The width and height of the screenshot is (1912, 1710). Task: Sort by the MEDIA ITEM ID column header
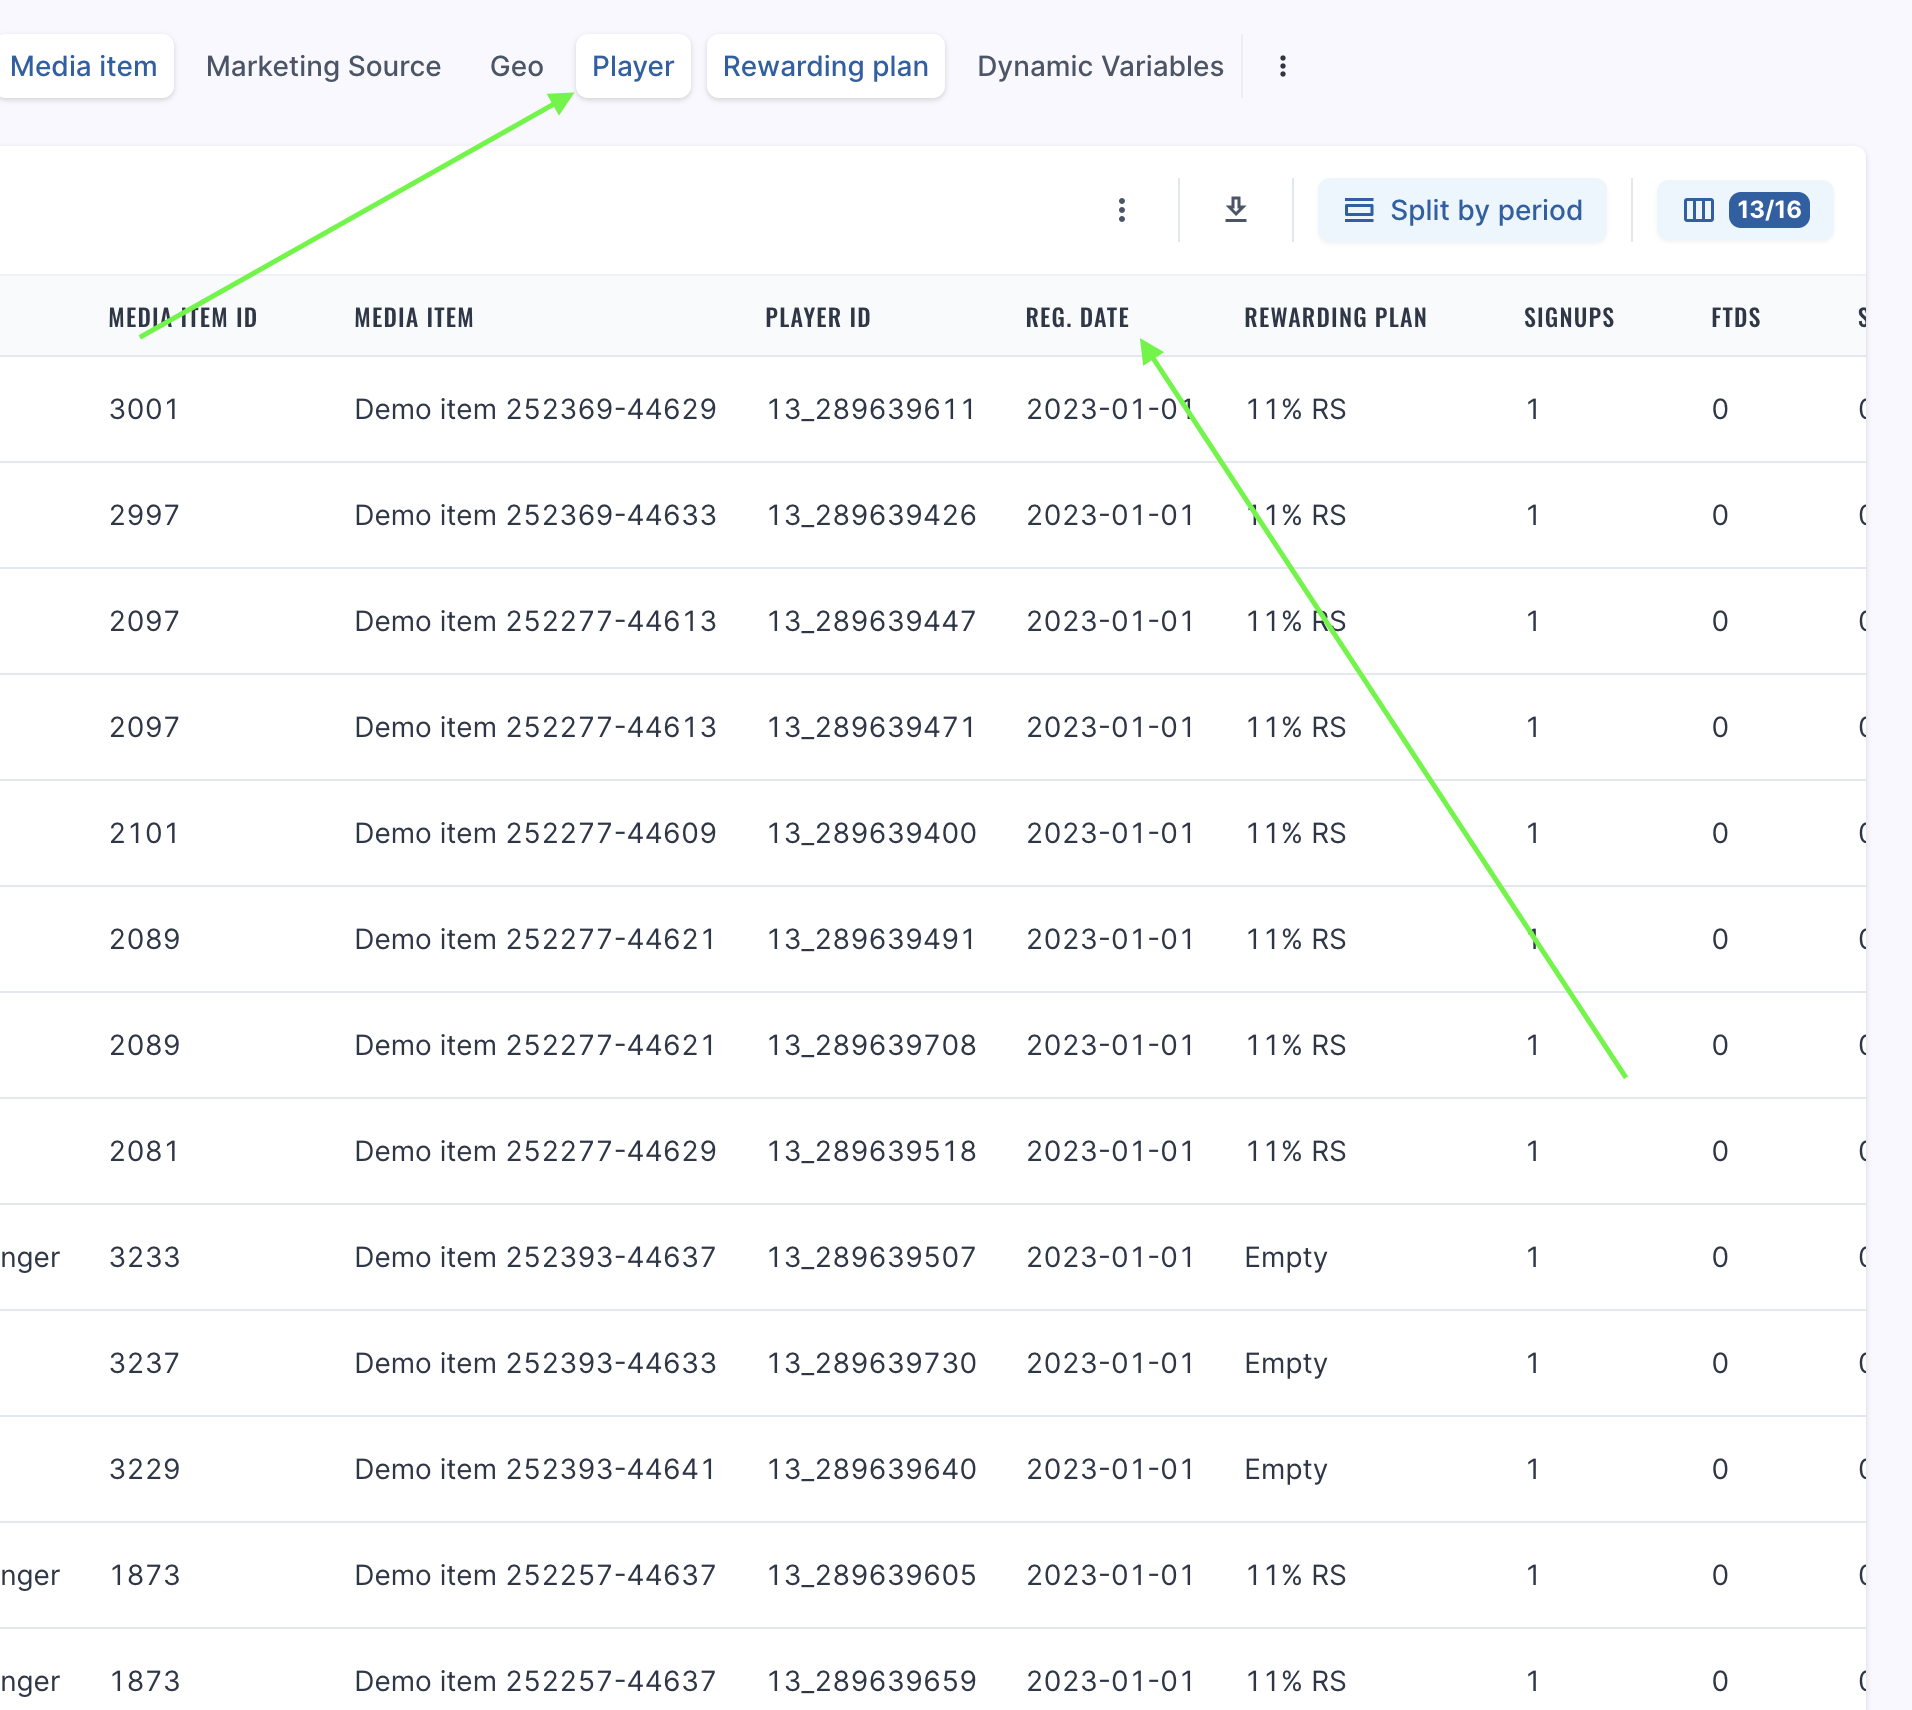tap(183, 318)
